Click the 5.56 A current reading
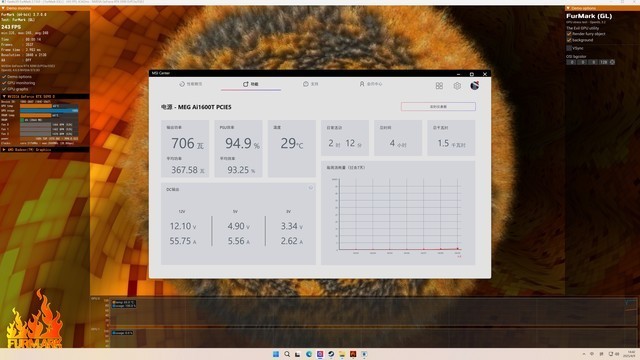Image resolution: width=640 pixels, height=360 pixels. point(238,241)
